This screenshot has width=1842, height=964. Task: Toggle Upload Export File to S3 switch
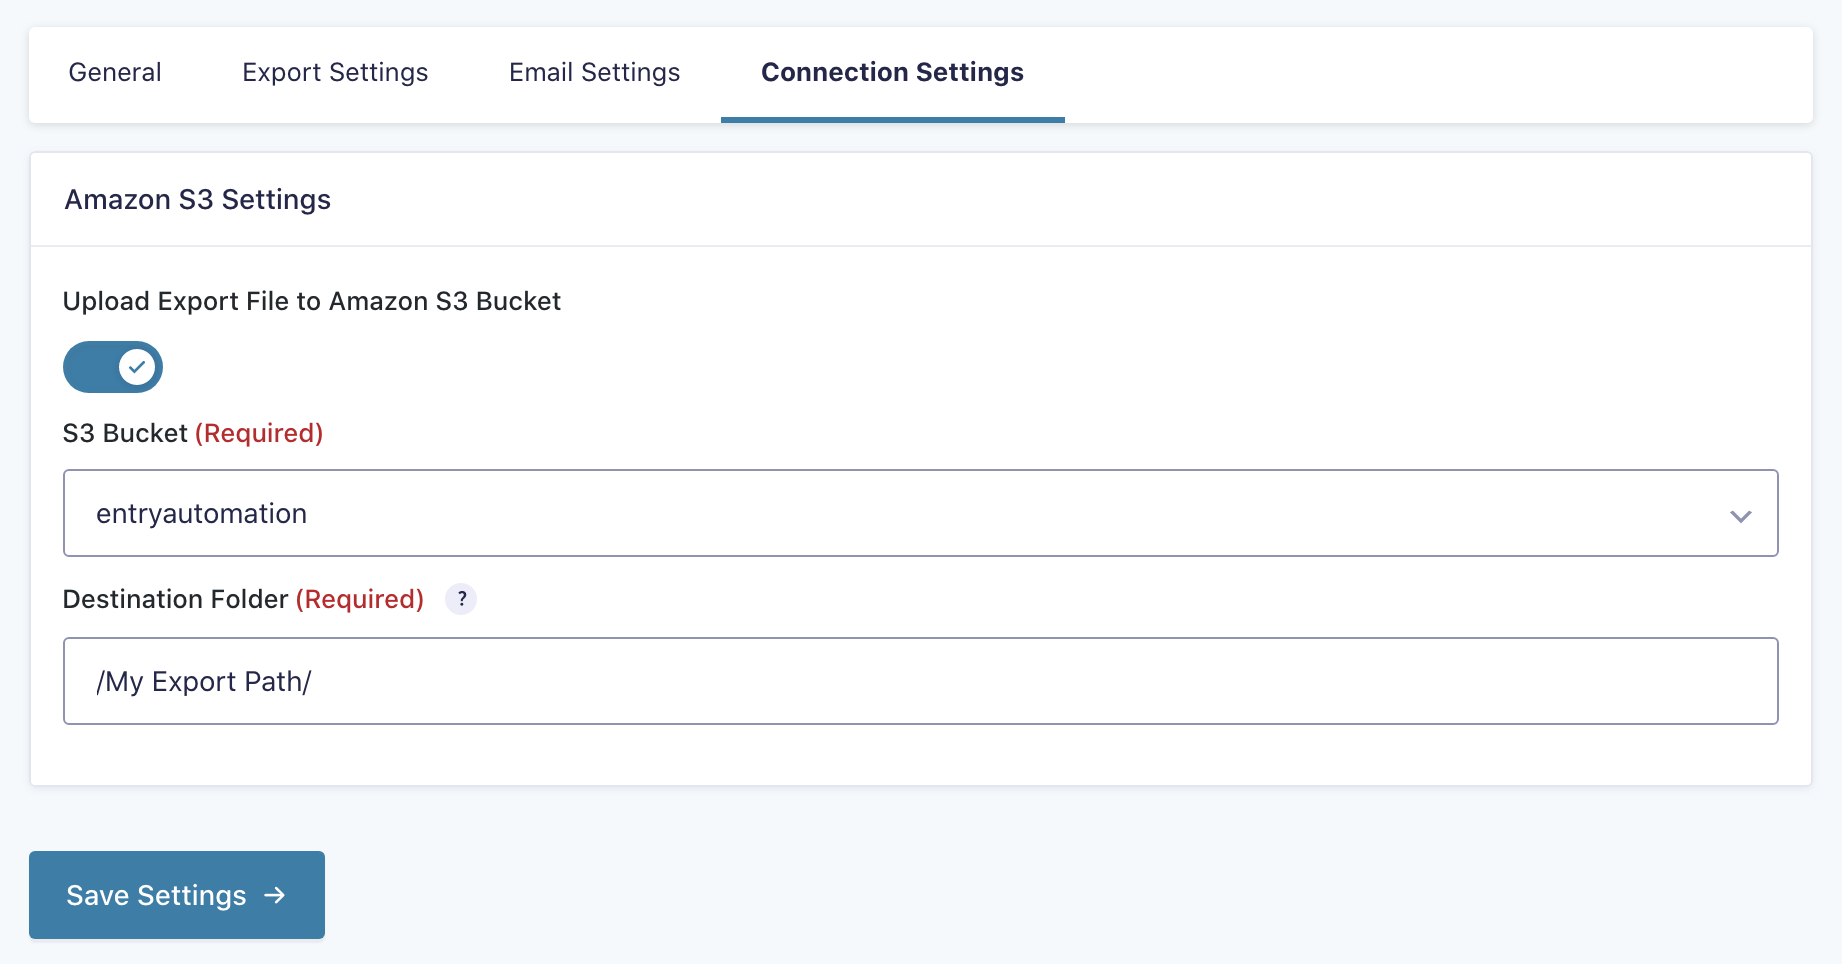tap(113, 367)
